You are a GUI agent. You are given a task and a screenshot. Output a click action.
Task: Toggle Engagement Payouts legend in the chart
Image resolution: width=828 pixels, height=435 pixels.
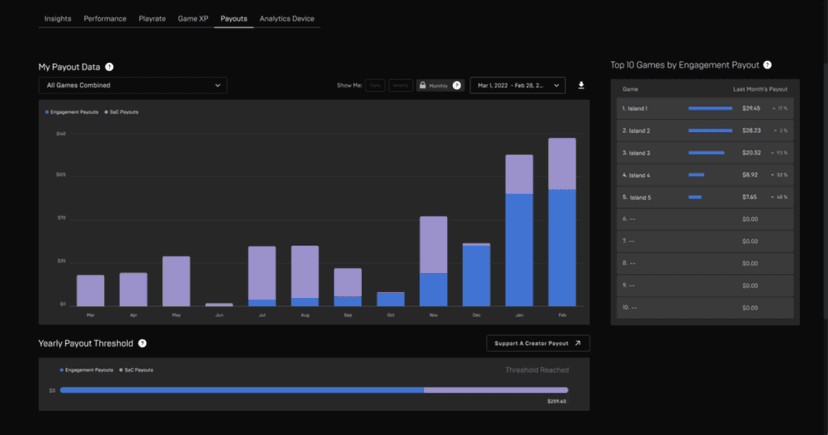pyautogui.click(x=71, y=112)
